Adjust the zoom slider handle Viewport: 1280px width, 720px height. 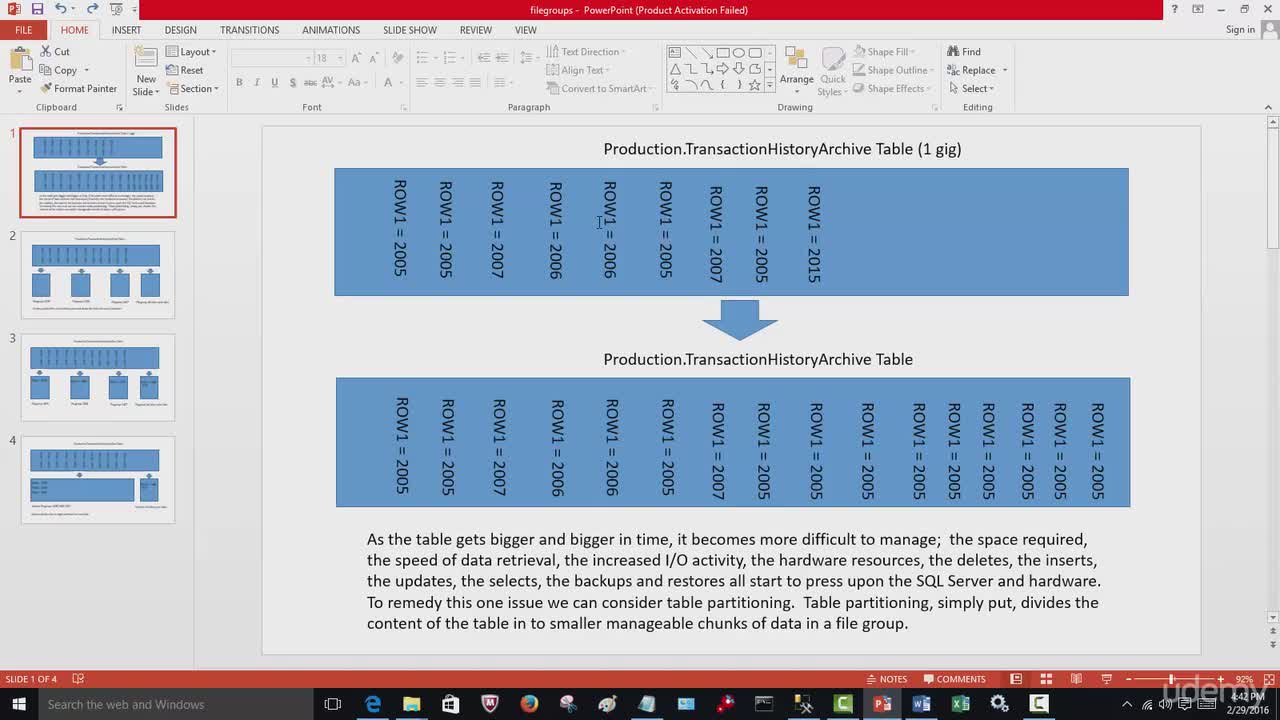pos(1171,679)
